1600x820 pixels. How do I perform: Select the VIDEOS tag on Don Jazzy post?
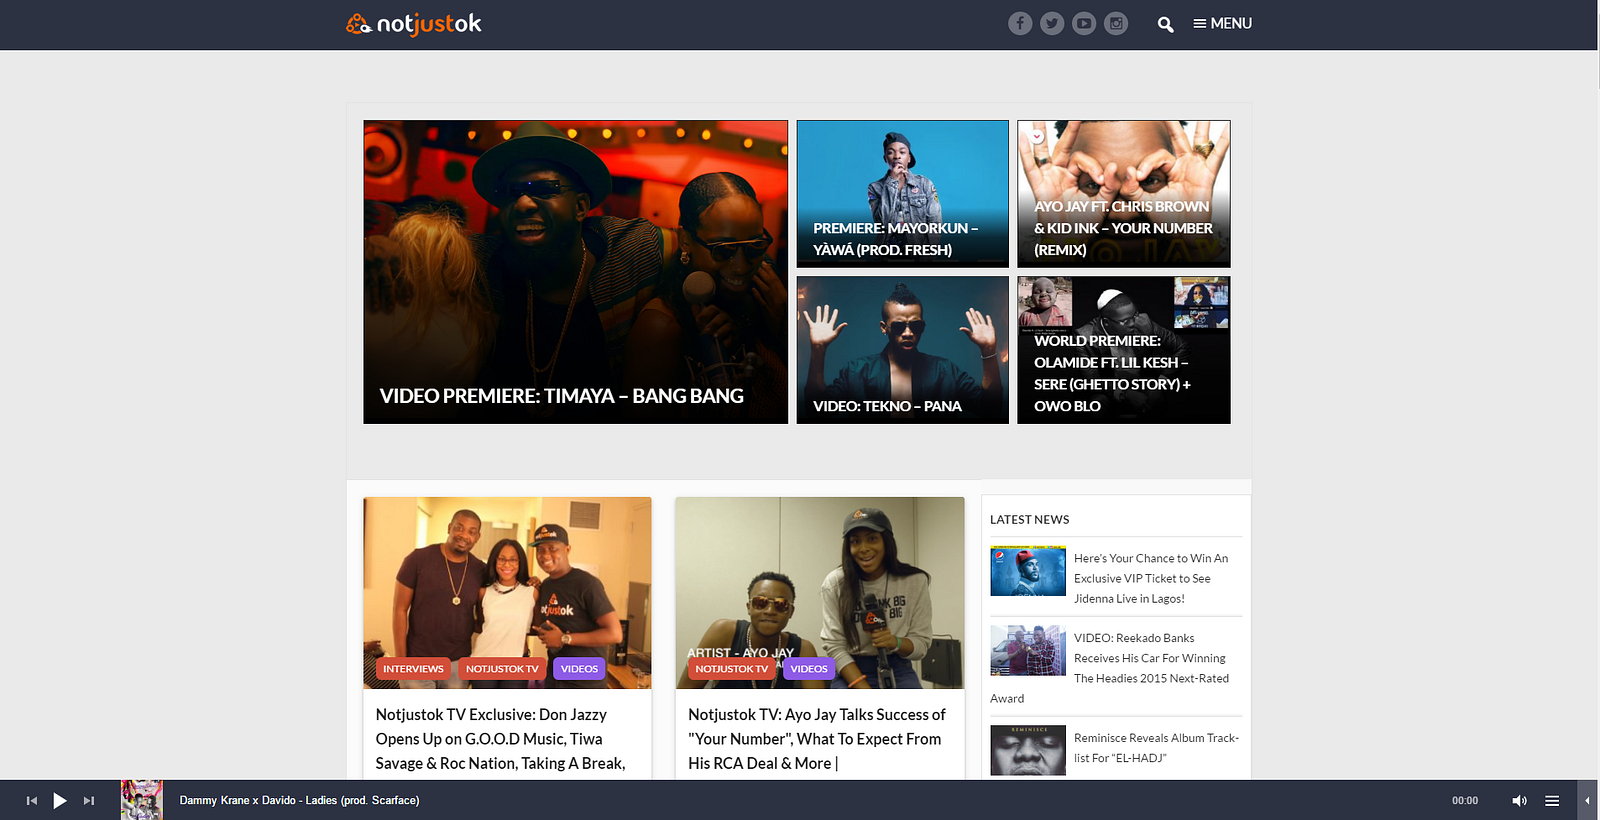(579, 669)
